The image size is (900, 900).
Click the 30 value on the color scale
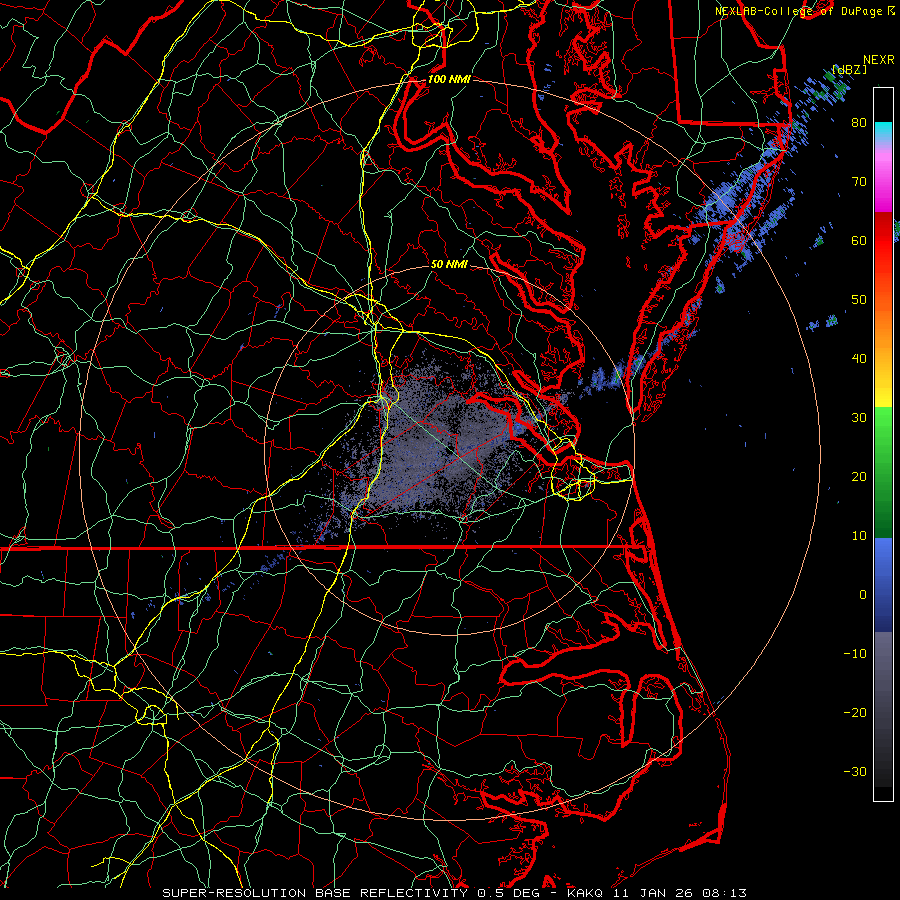859,418
